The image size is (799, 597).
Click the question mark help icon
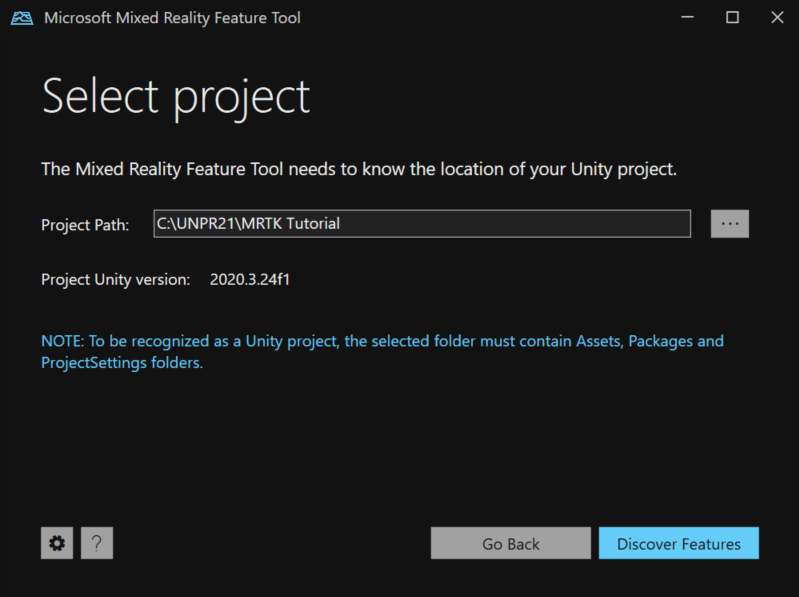(97, 543)
